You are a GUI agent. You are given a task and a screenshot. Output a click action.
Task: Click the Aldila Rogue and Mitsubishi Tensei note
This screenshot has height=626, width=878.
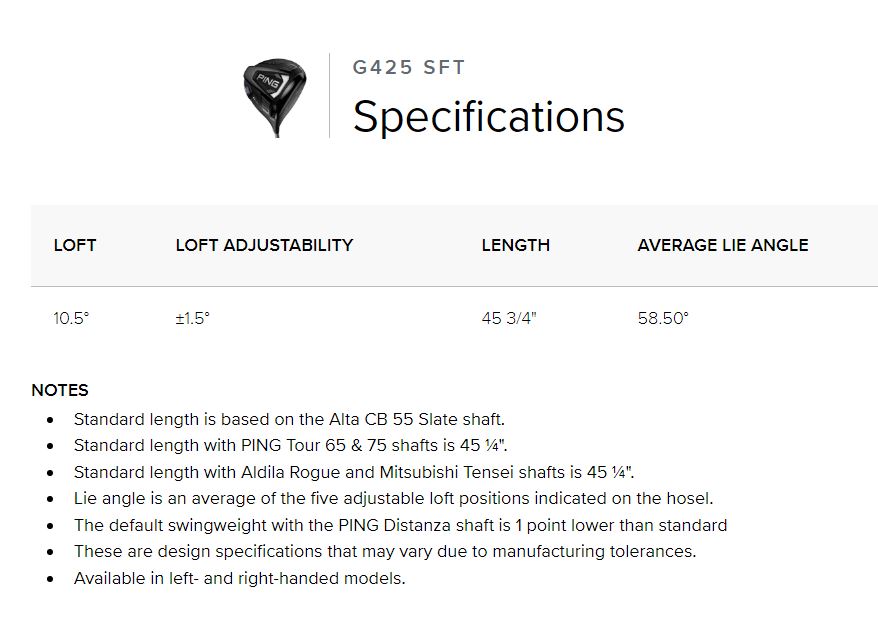click(x=353, y=472)
